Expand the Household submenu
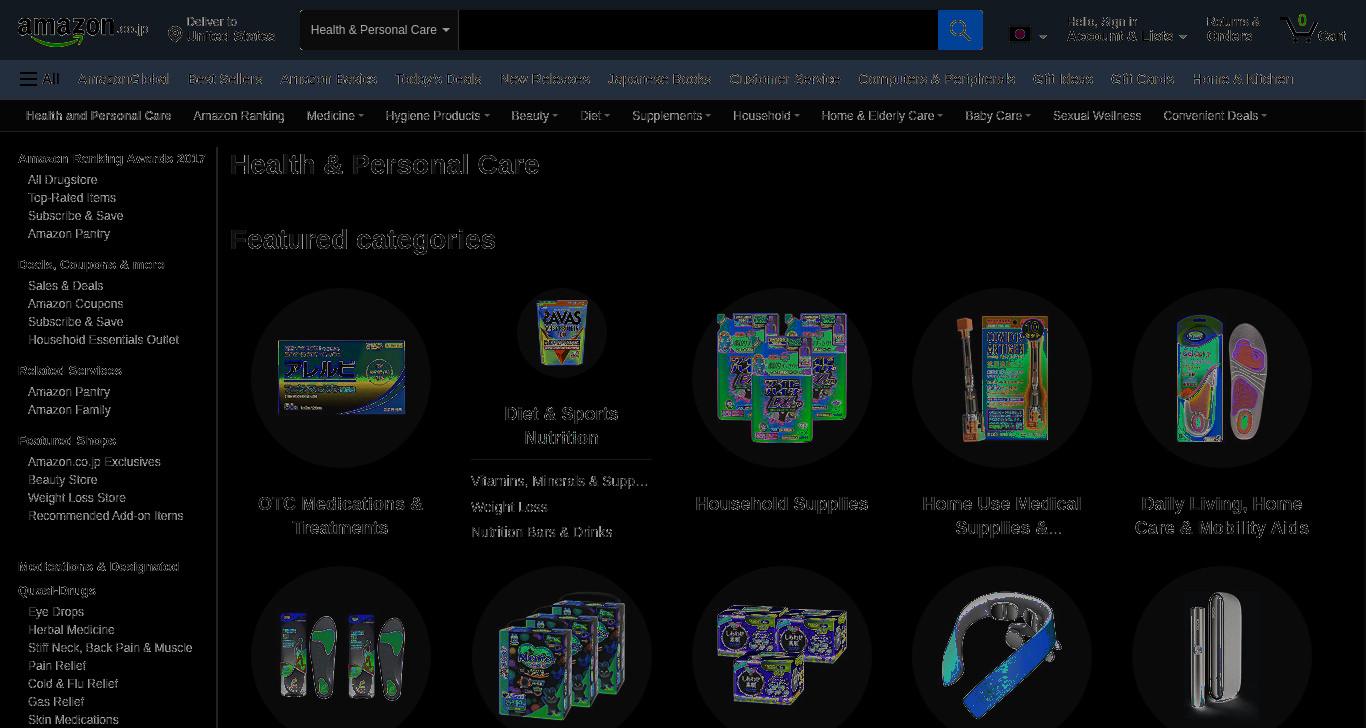The height and width of the screenshot is (728, 1366). point(766,116)
